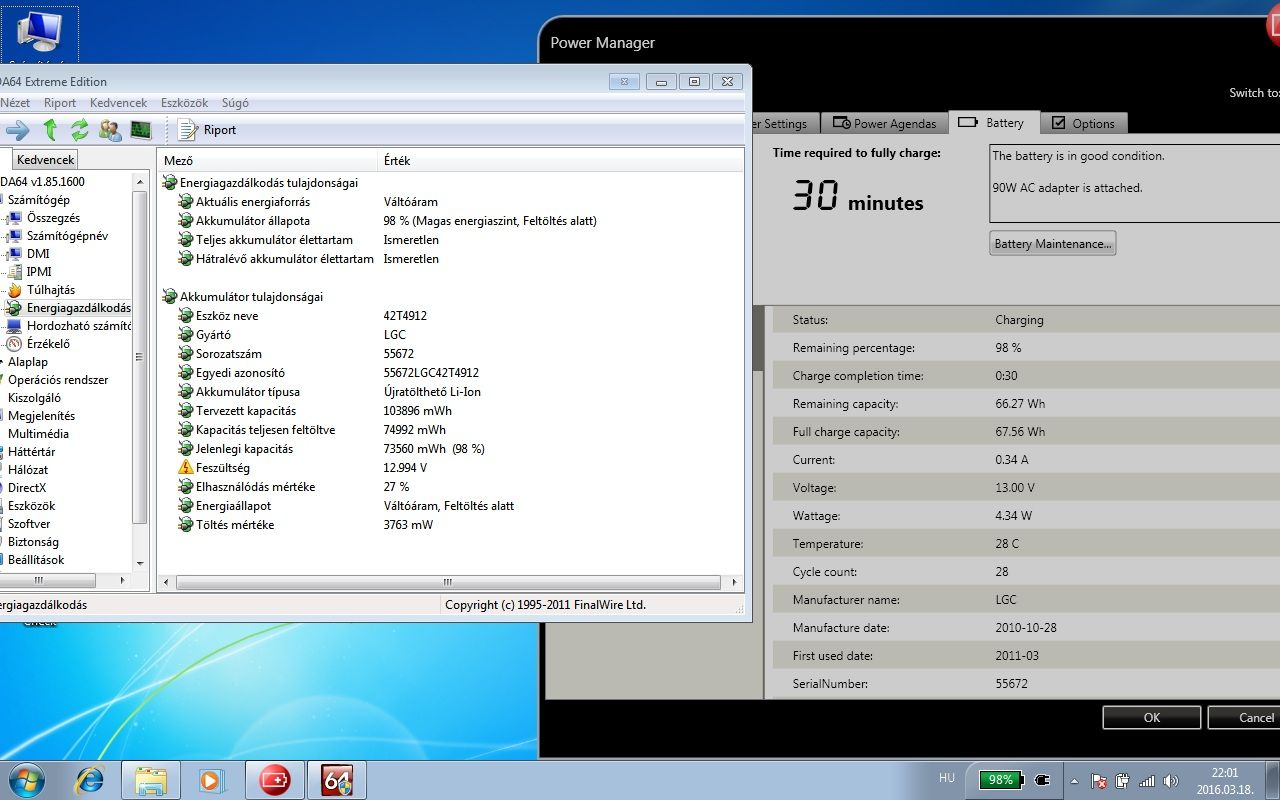Click the green up arrow toolbar icon

tap(50, 129)
